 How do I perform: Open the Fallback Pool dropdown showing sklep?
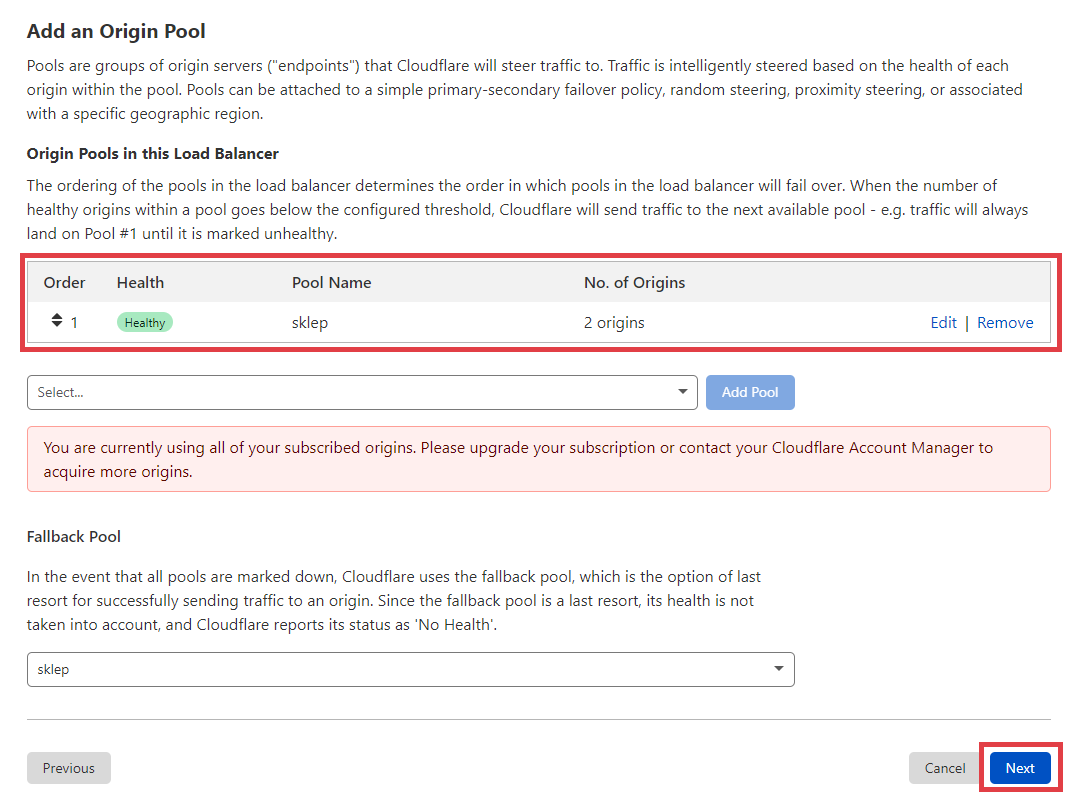point(410,670)
